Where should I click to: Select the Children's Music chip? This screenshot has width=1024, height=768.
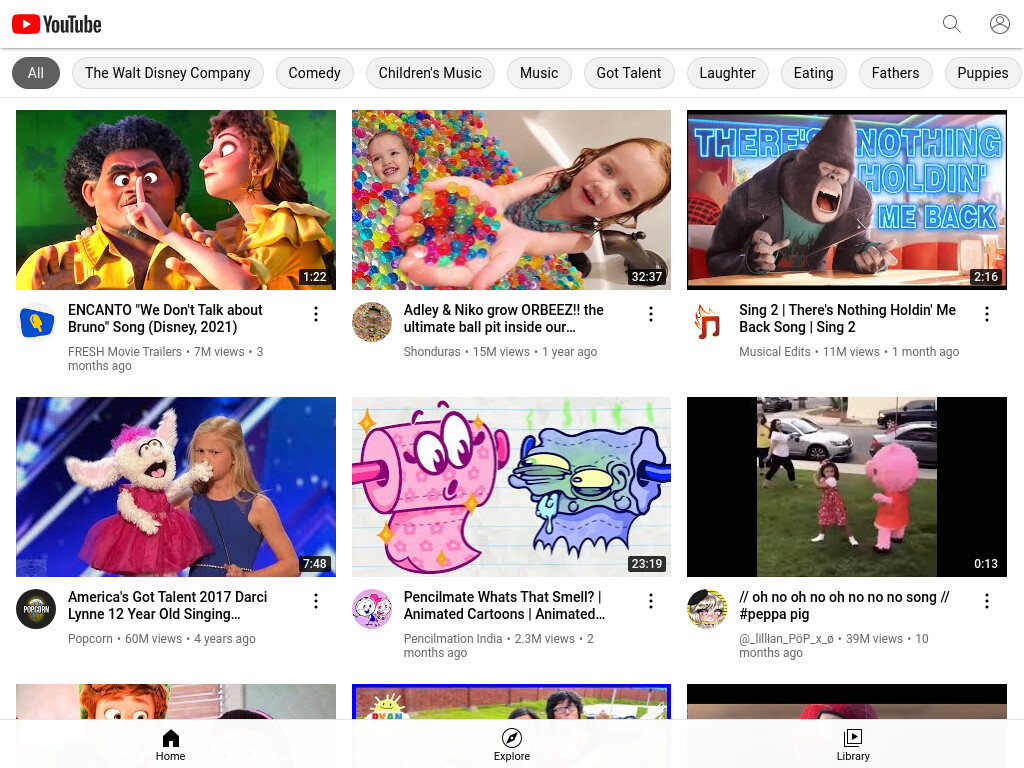(x=430, y=73)
